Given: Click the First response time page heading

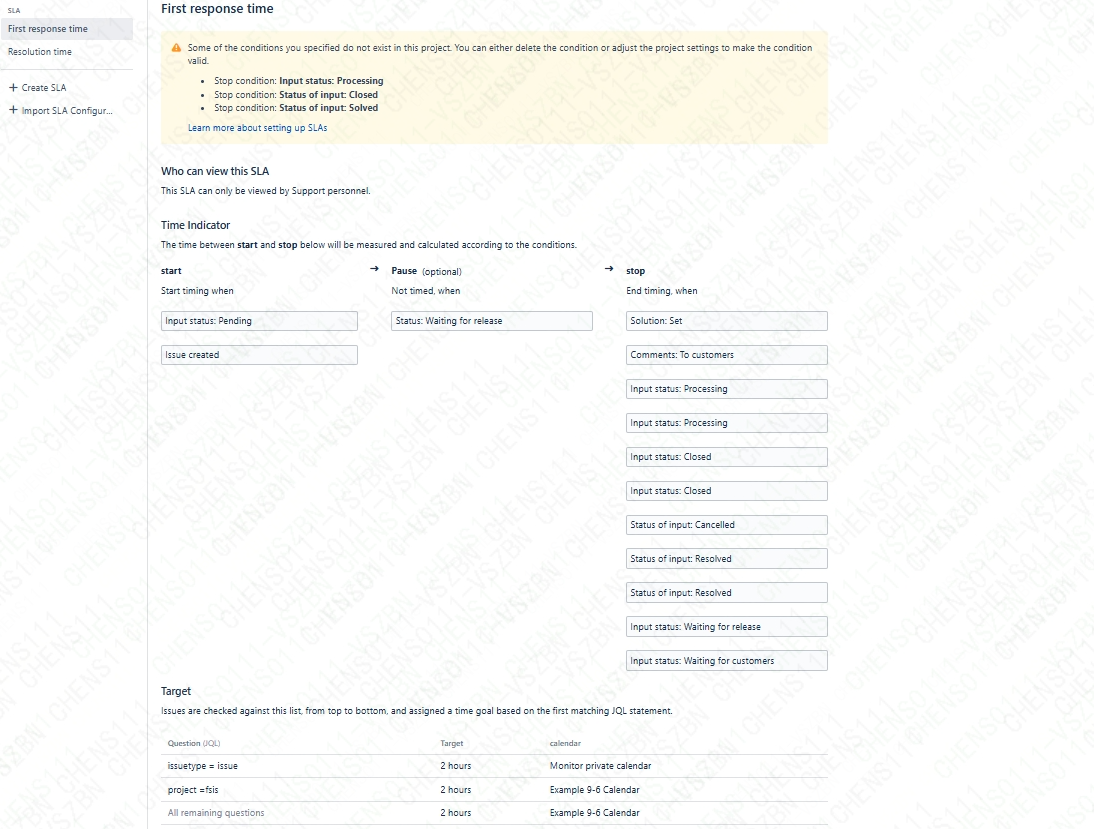Looking at the screenshot, I should [x=217, y=8].
